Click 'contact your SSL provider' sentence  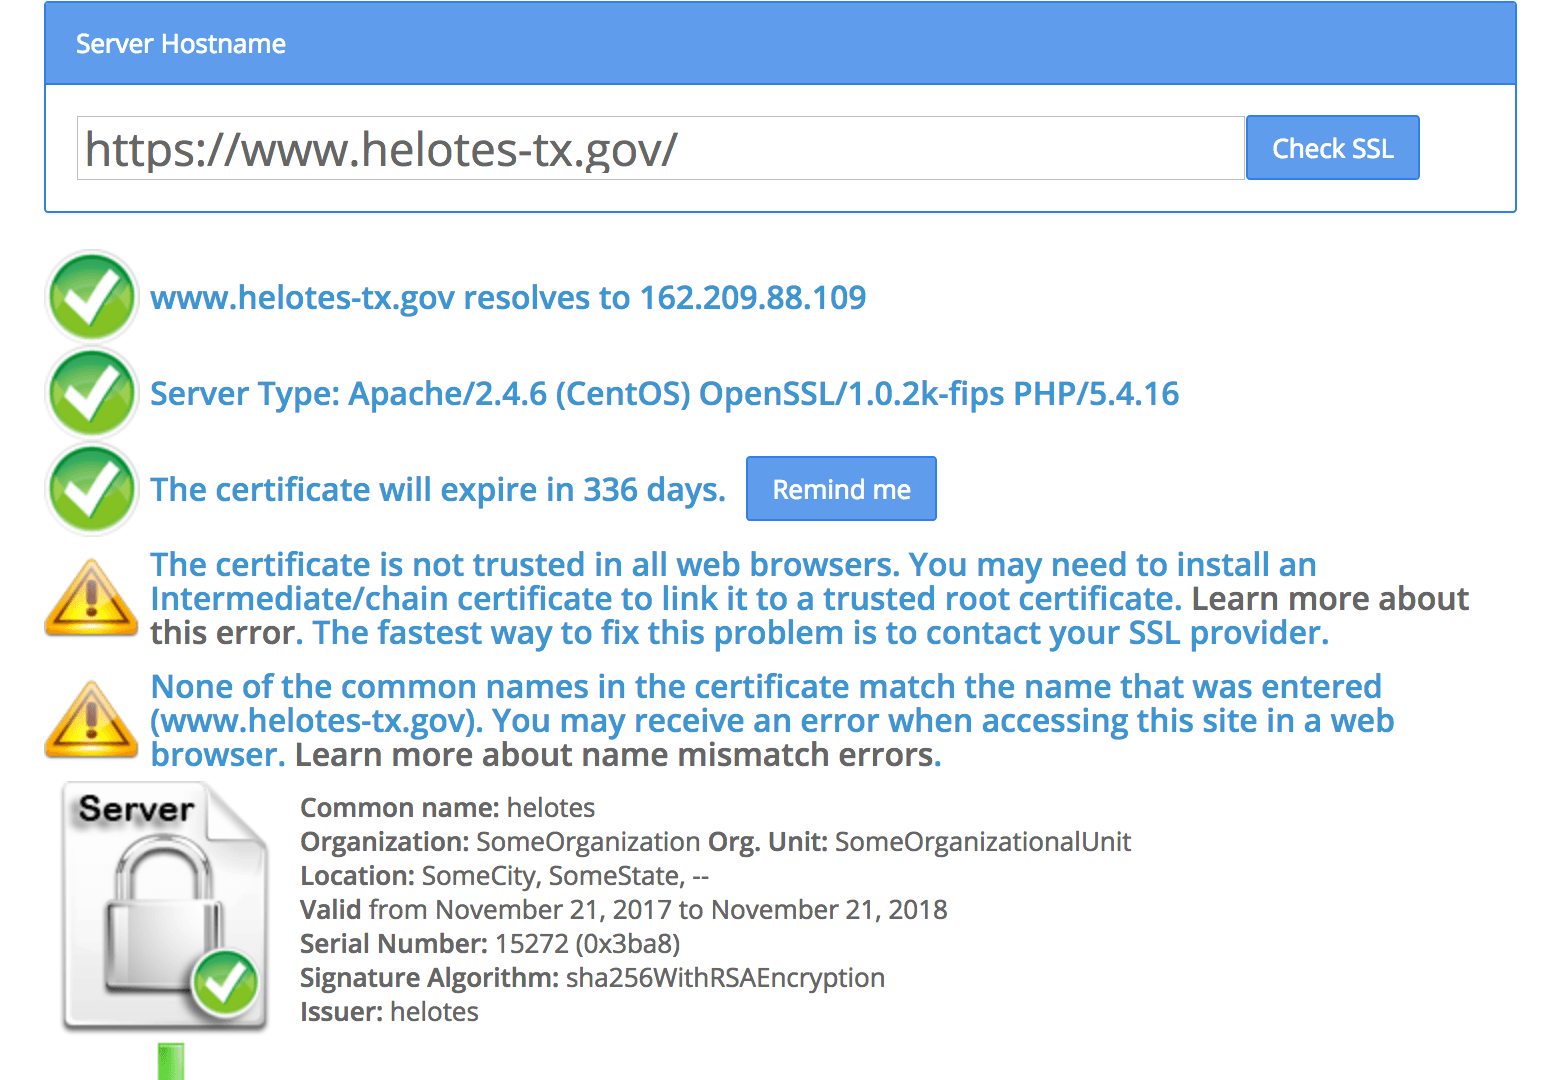coord(821,633)
